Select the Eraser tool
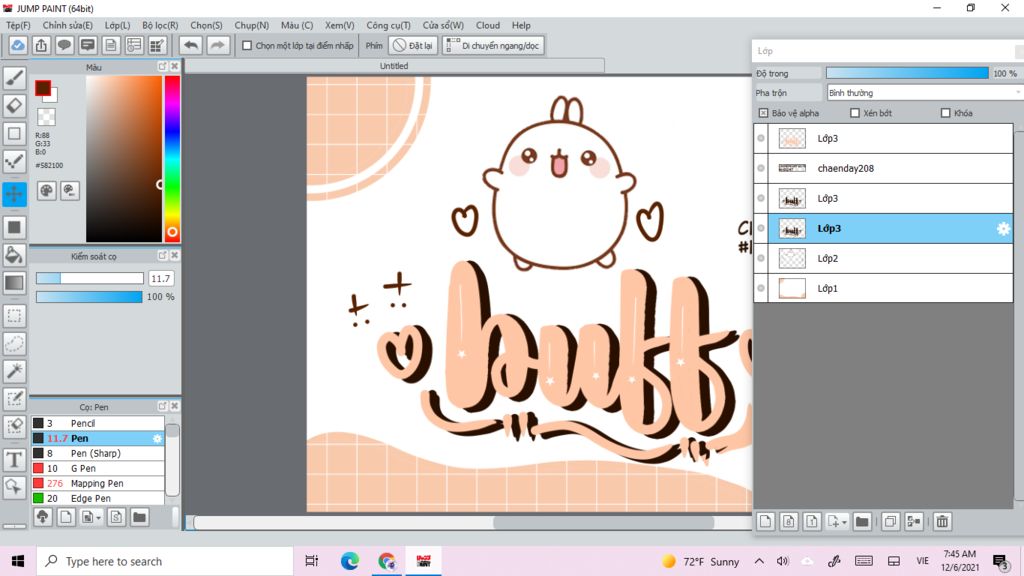 click(14, 106)
